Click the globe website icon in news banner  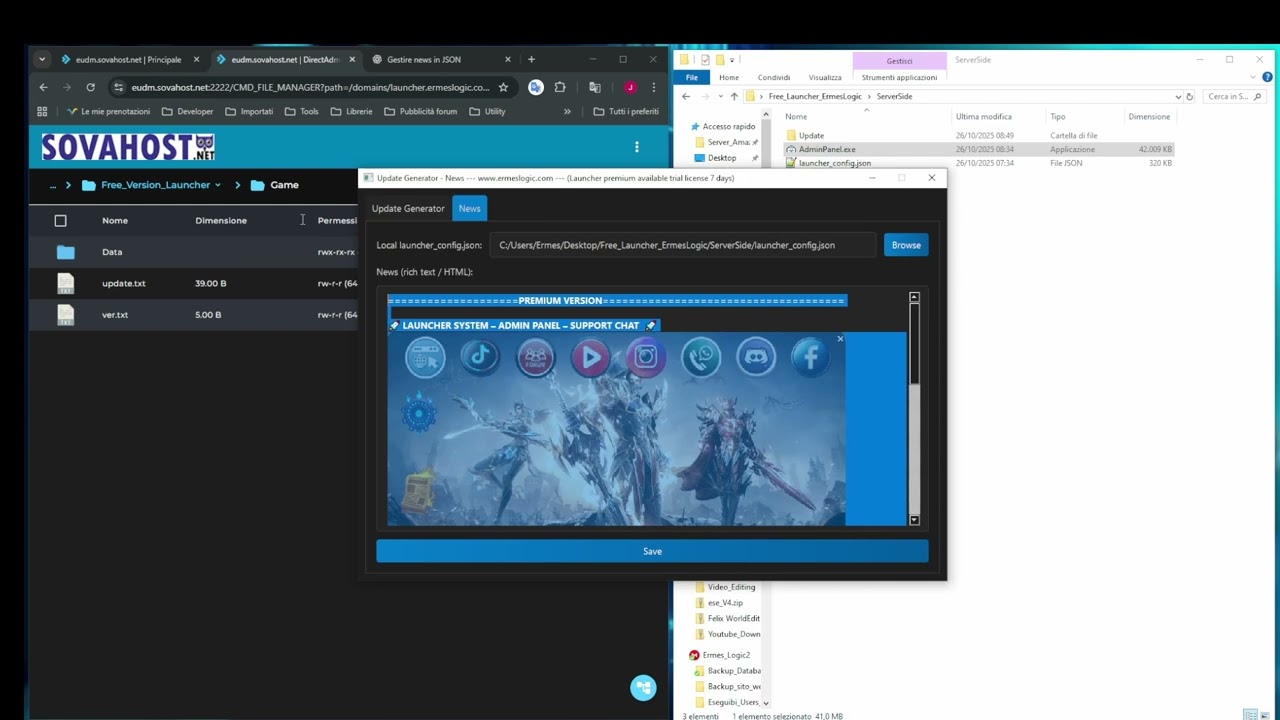pyautogui.click(x=425, y=357)
